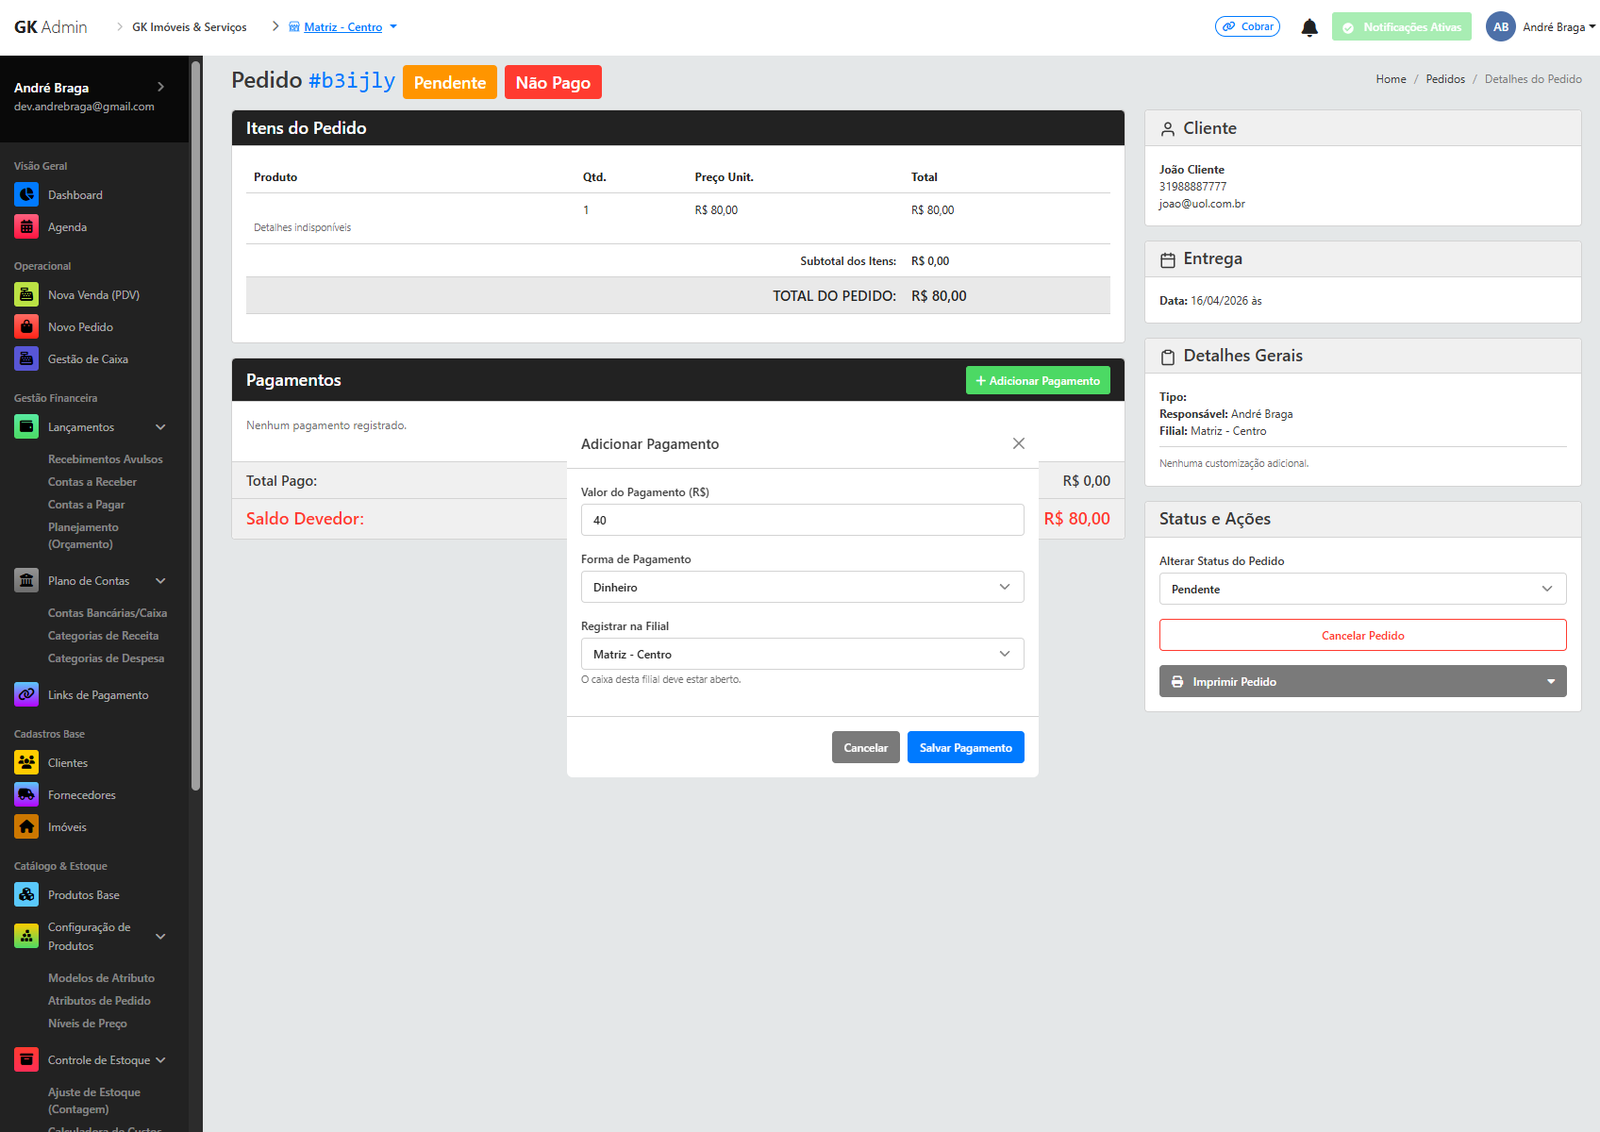Click the Clientes people icon

[x=27, y=763]
